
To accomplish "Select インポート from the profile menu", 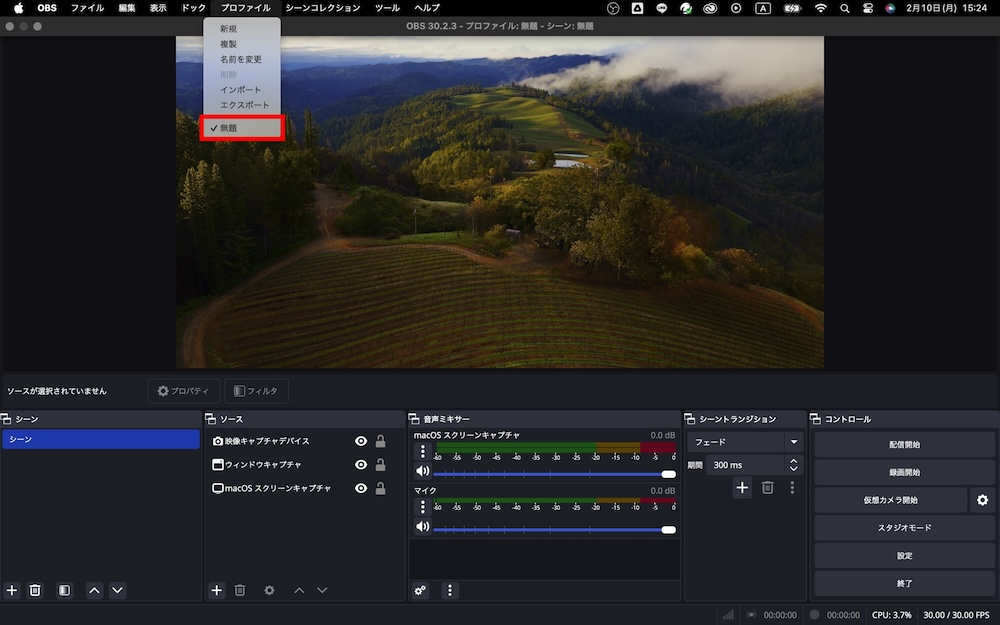I will click(241, 90).
